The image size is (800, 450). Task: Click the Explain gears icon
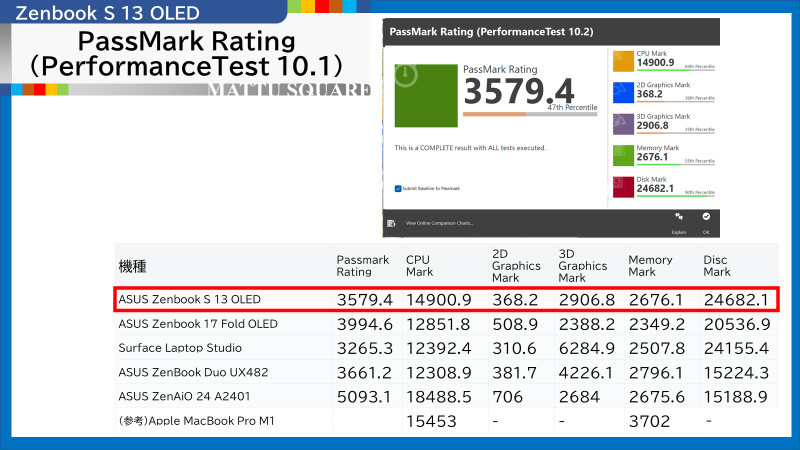[679, 216]
